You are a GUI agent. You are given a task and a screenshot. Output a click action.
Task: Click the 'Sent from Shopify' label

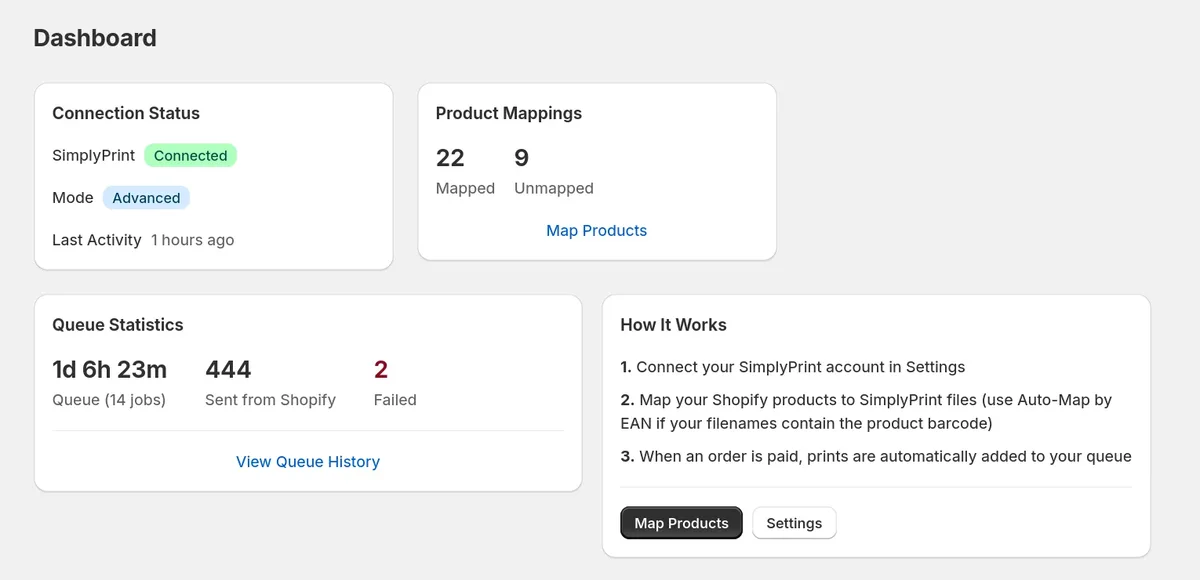tap(270, 400)
